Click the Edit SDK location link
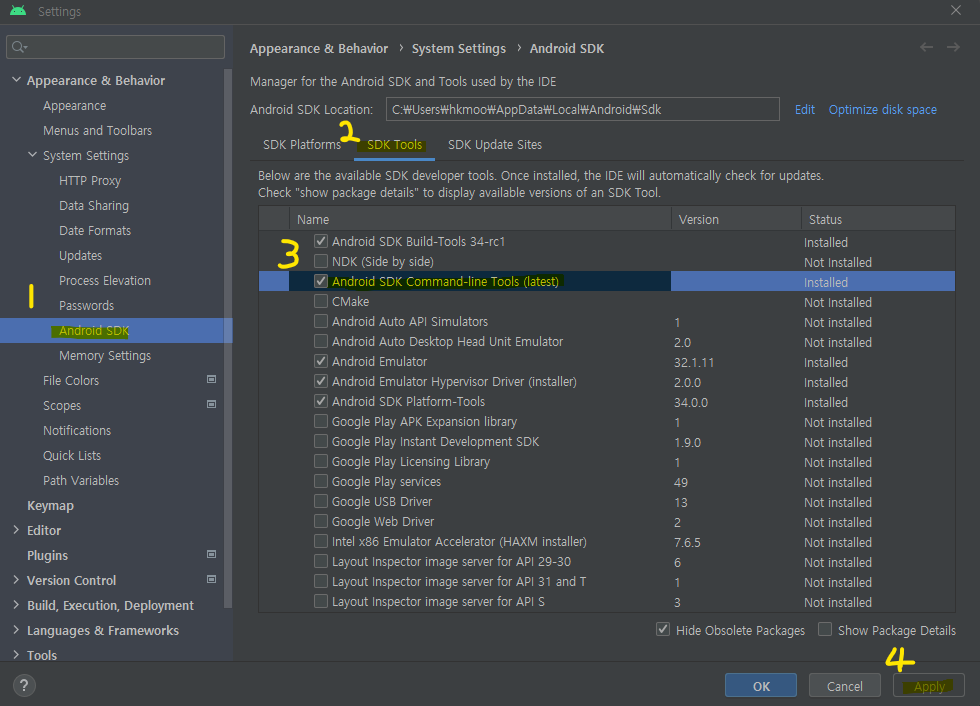 coord(804,109)
